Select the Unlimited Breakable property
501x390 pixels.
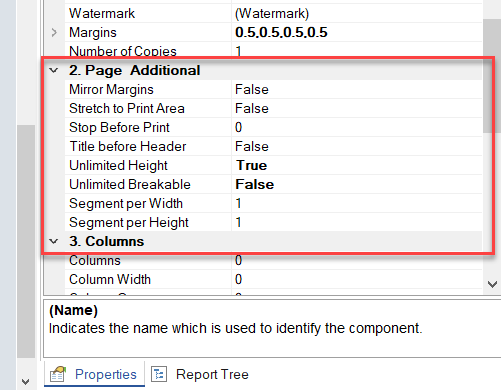[130, 184]
